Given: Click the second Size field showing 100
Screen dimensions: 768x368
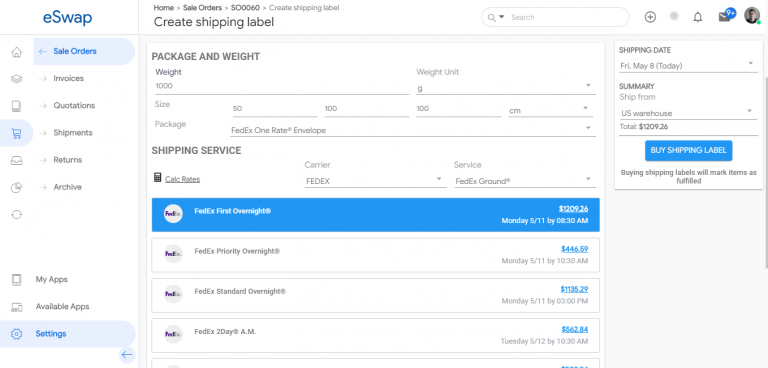Looking at the screenshot, I should [366, 109].
